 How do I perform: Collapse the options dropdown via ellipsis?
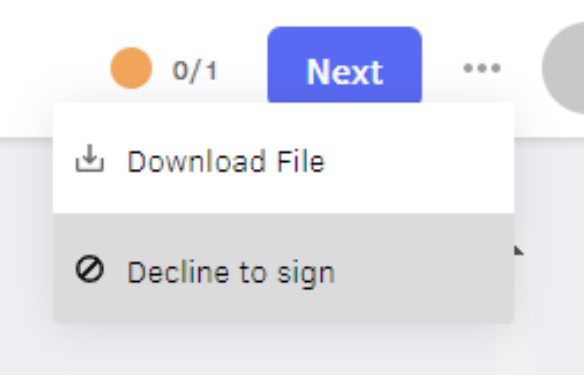click(482, 68)
